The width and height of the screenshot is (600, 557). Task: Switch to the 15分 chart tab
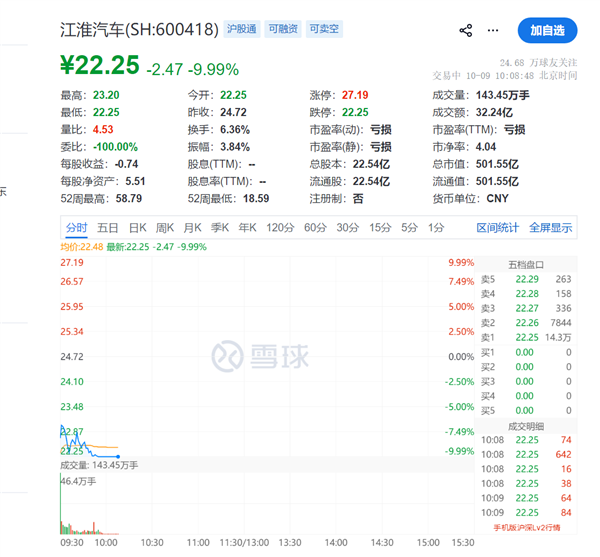[x=380, y=228]
